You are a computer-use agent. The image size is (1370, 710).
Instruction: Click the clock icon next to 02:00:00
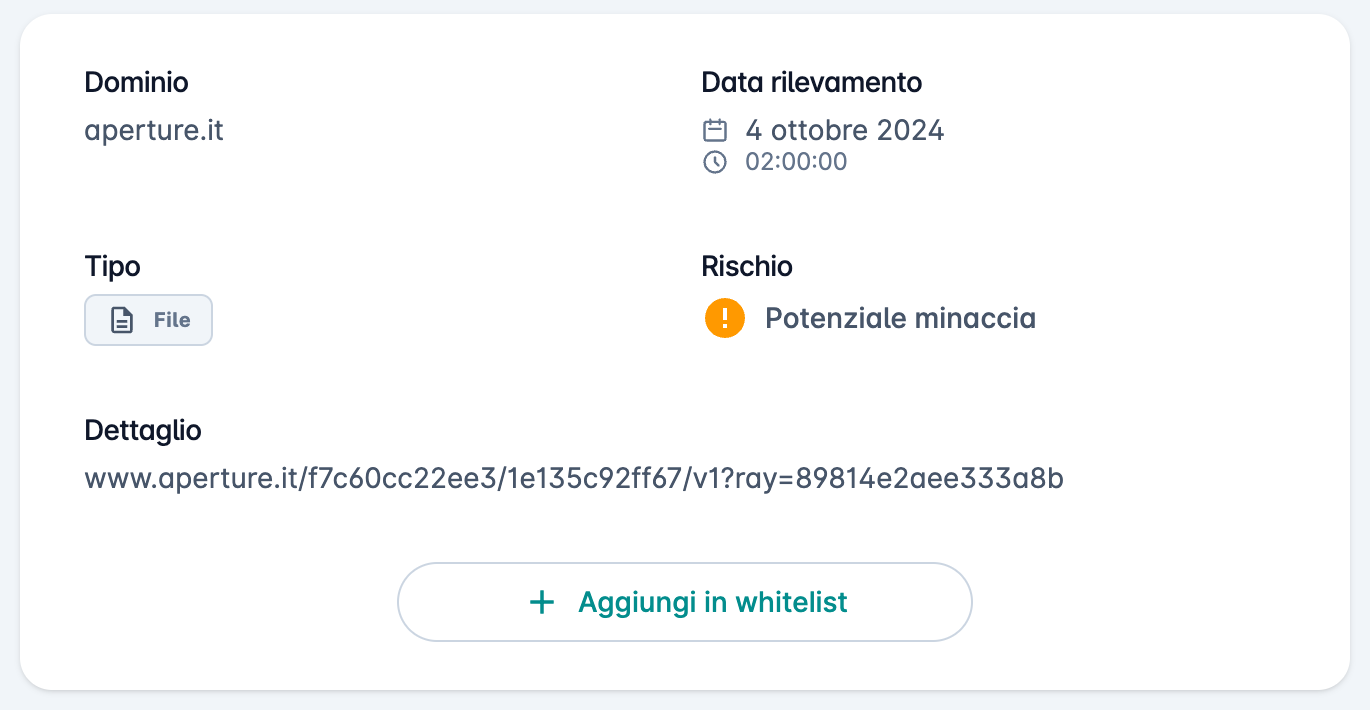pyautogui.click(x=714, y=162)
